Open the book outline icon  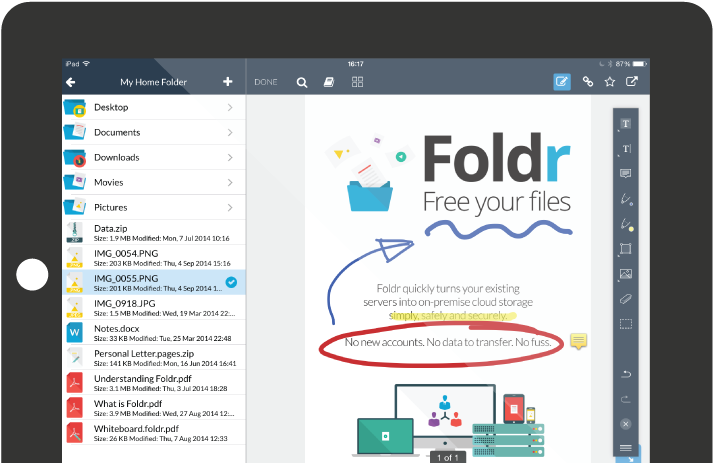pyautogui.click(x=329, y=82)
